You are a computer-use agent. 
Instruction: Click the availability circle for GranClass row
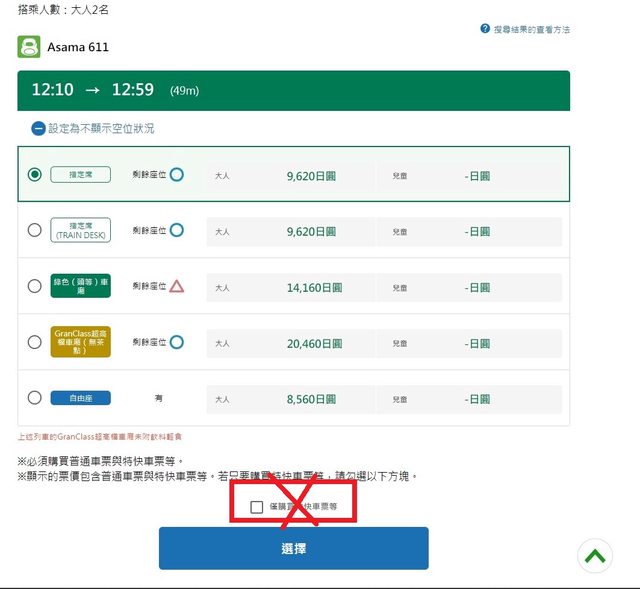[177, 342]
